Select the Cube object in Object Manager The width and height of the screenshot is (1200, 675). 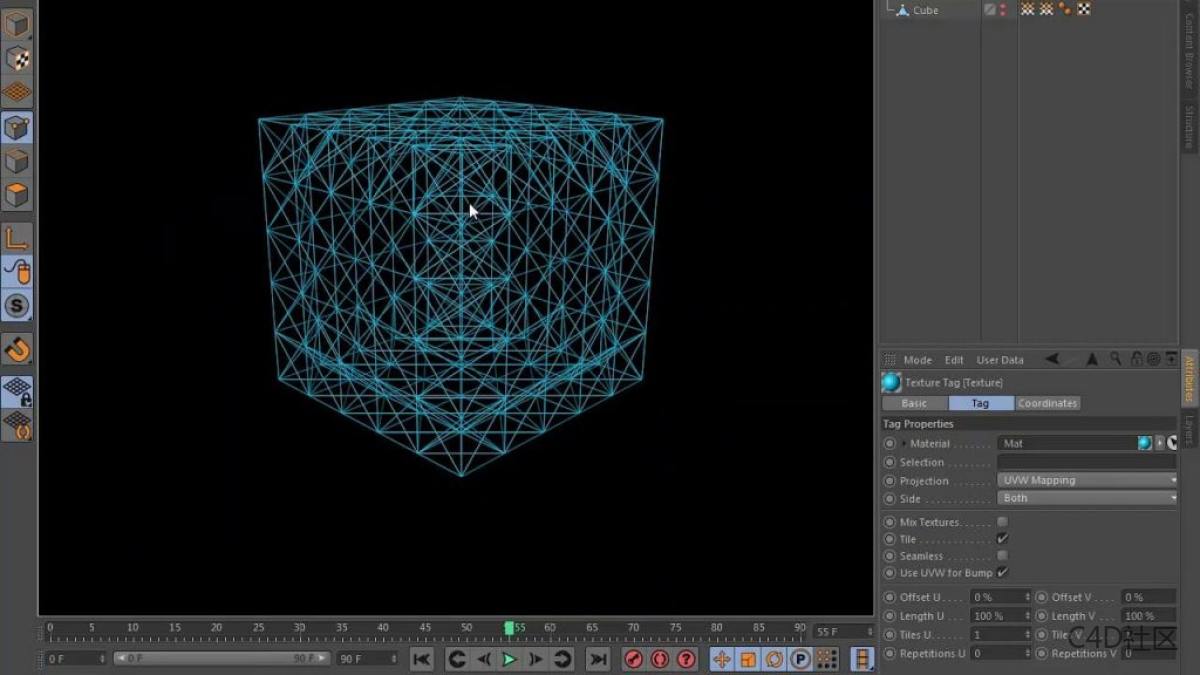pos(925,10)
